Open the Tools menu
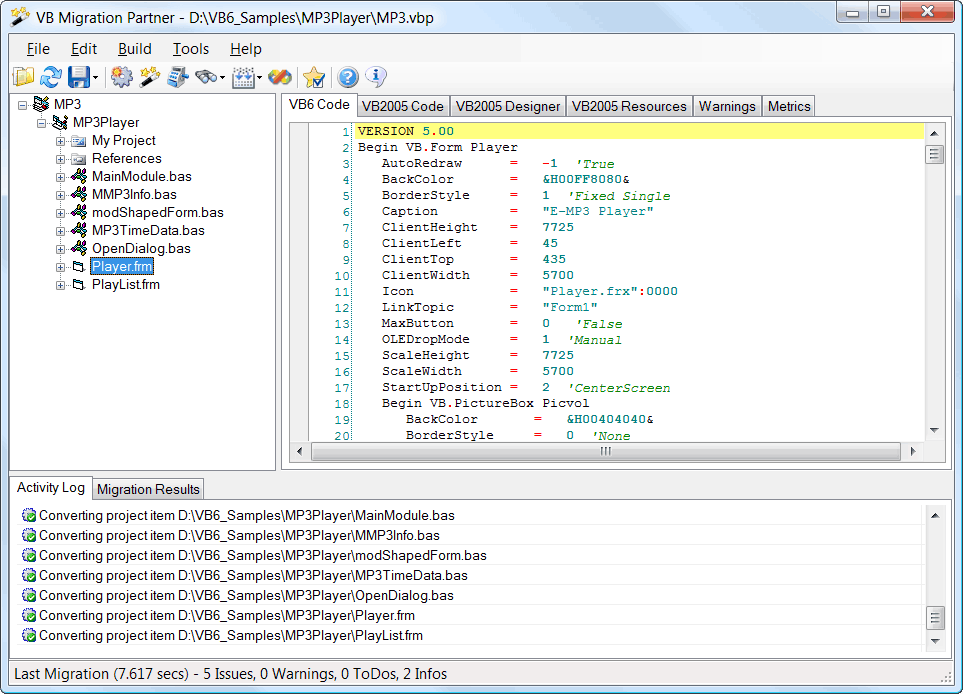The height and width of the screenshot is (694, 963). [190, 49]
